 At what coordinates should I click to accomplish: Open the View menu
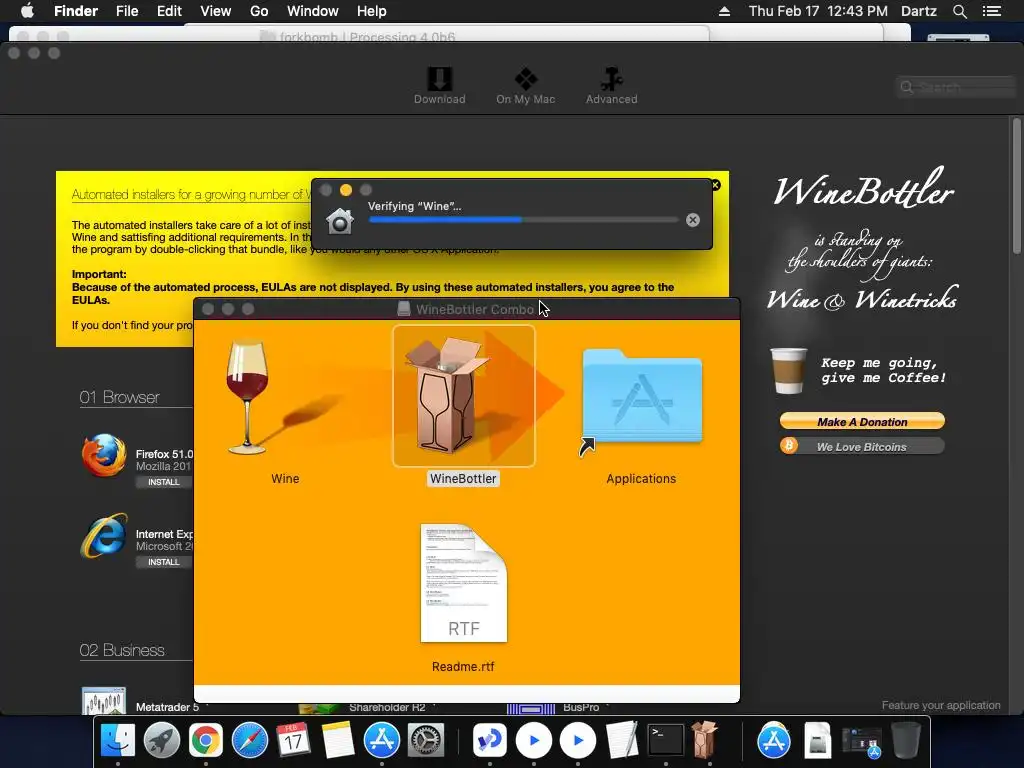click(x=216, y=11)
